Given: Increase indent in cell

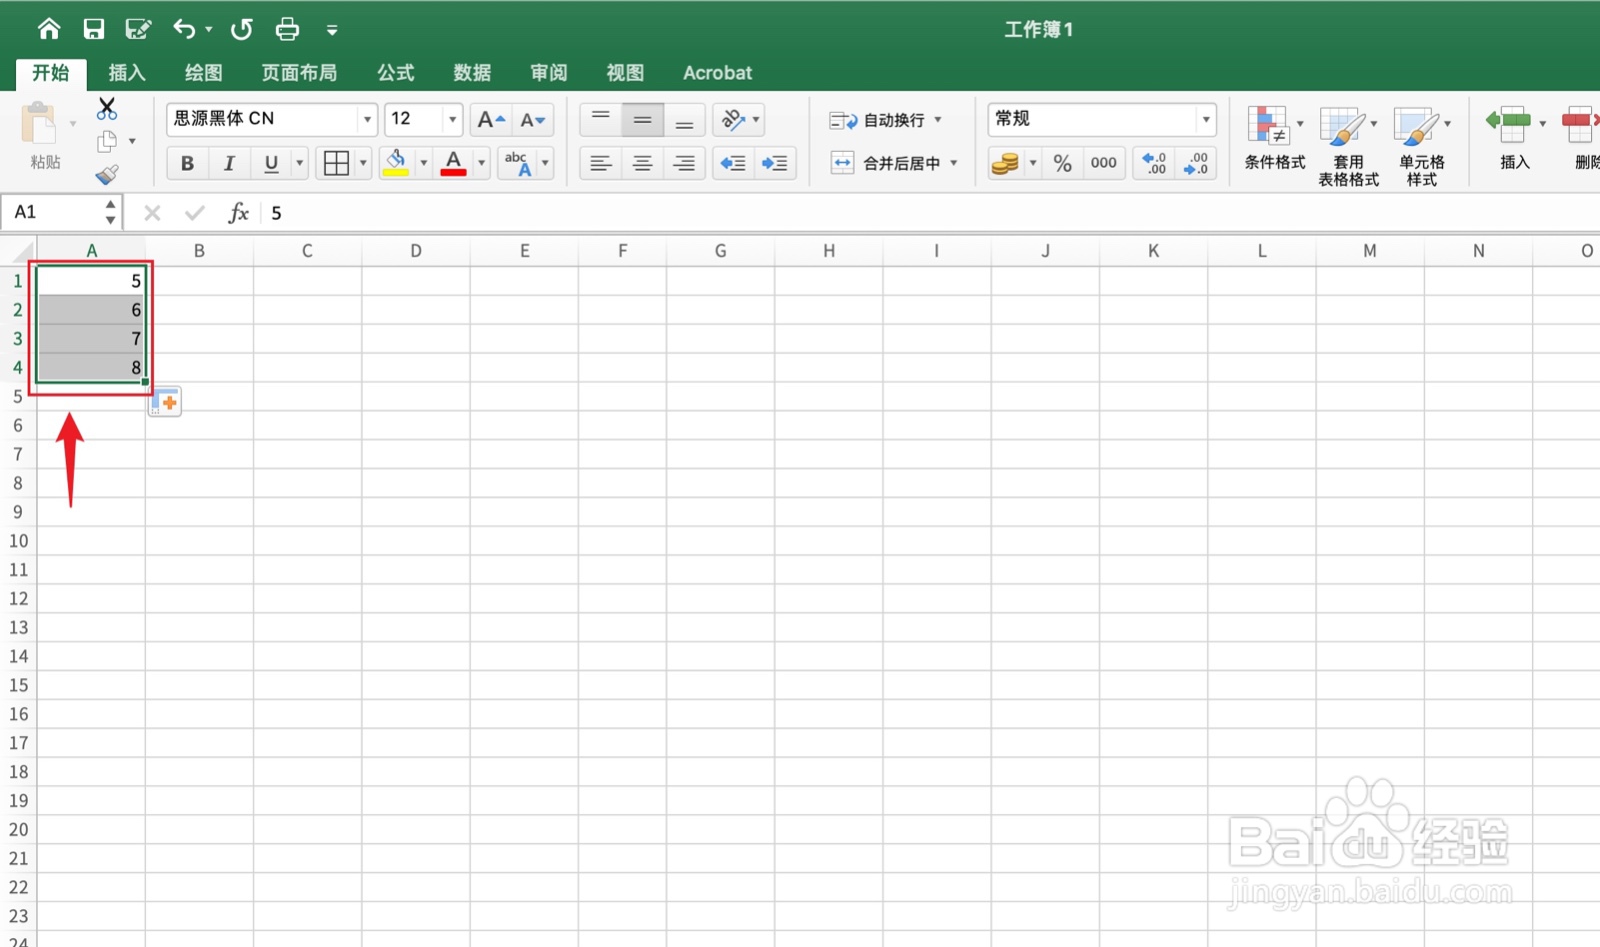Looking at the screenshot, I should (775, 163).
